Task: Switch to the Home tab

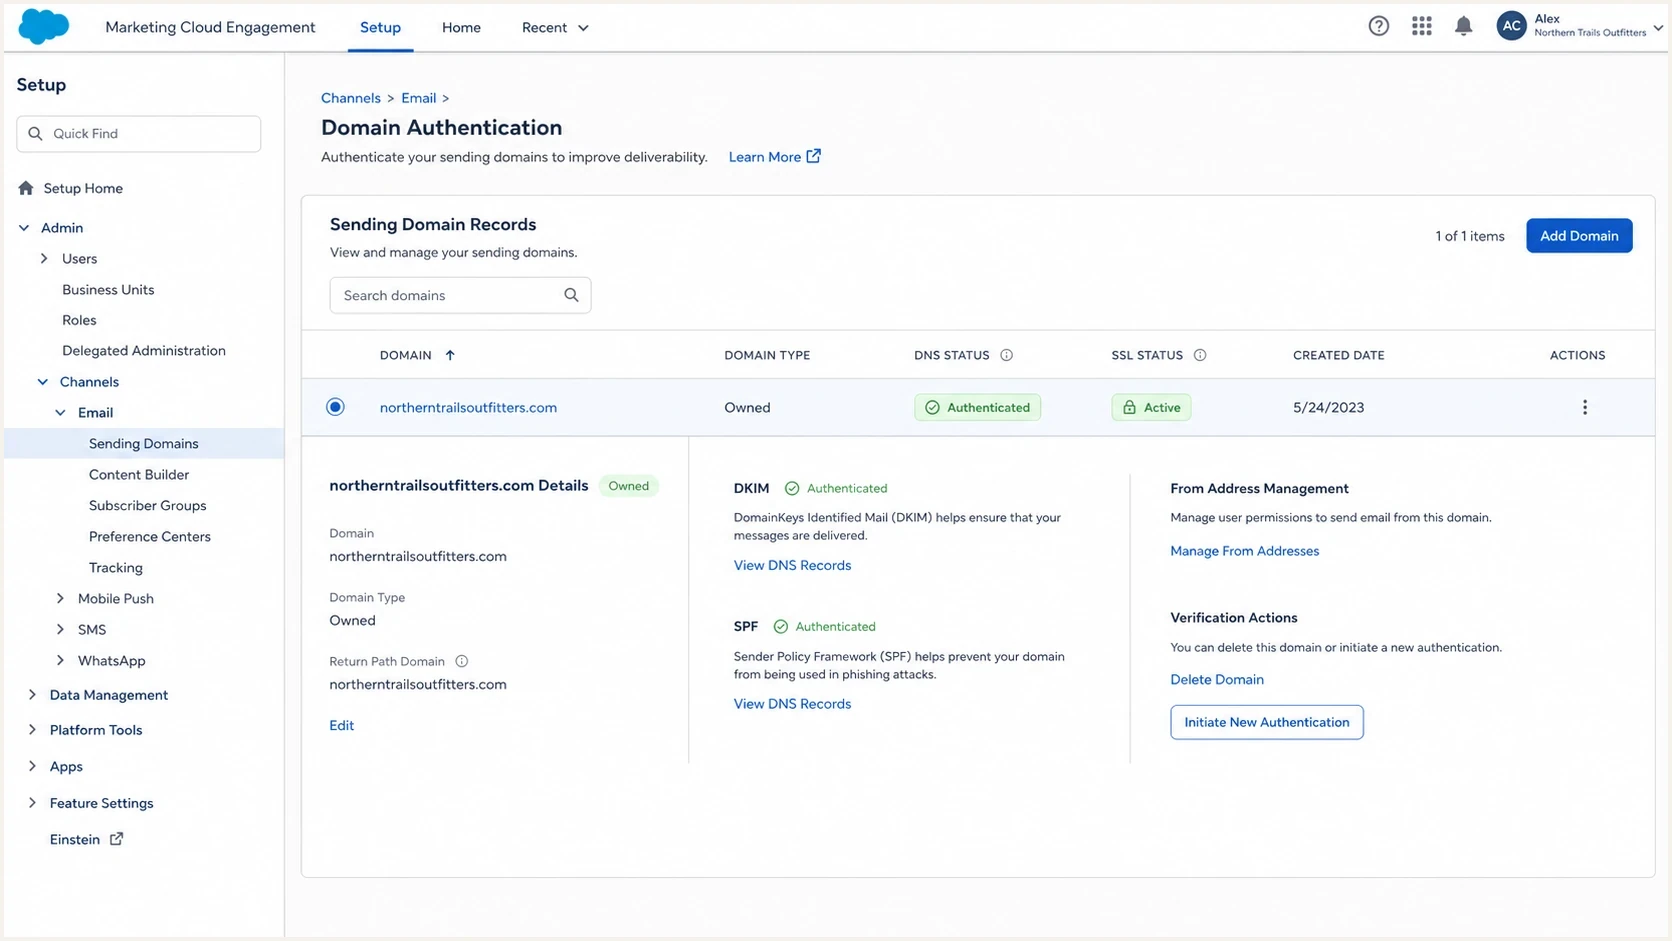Action: (461, 27)
